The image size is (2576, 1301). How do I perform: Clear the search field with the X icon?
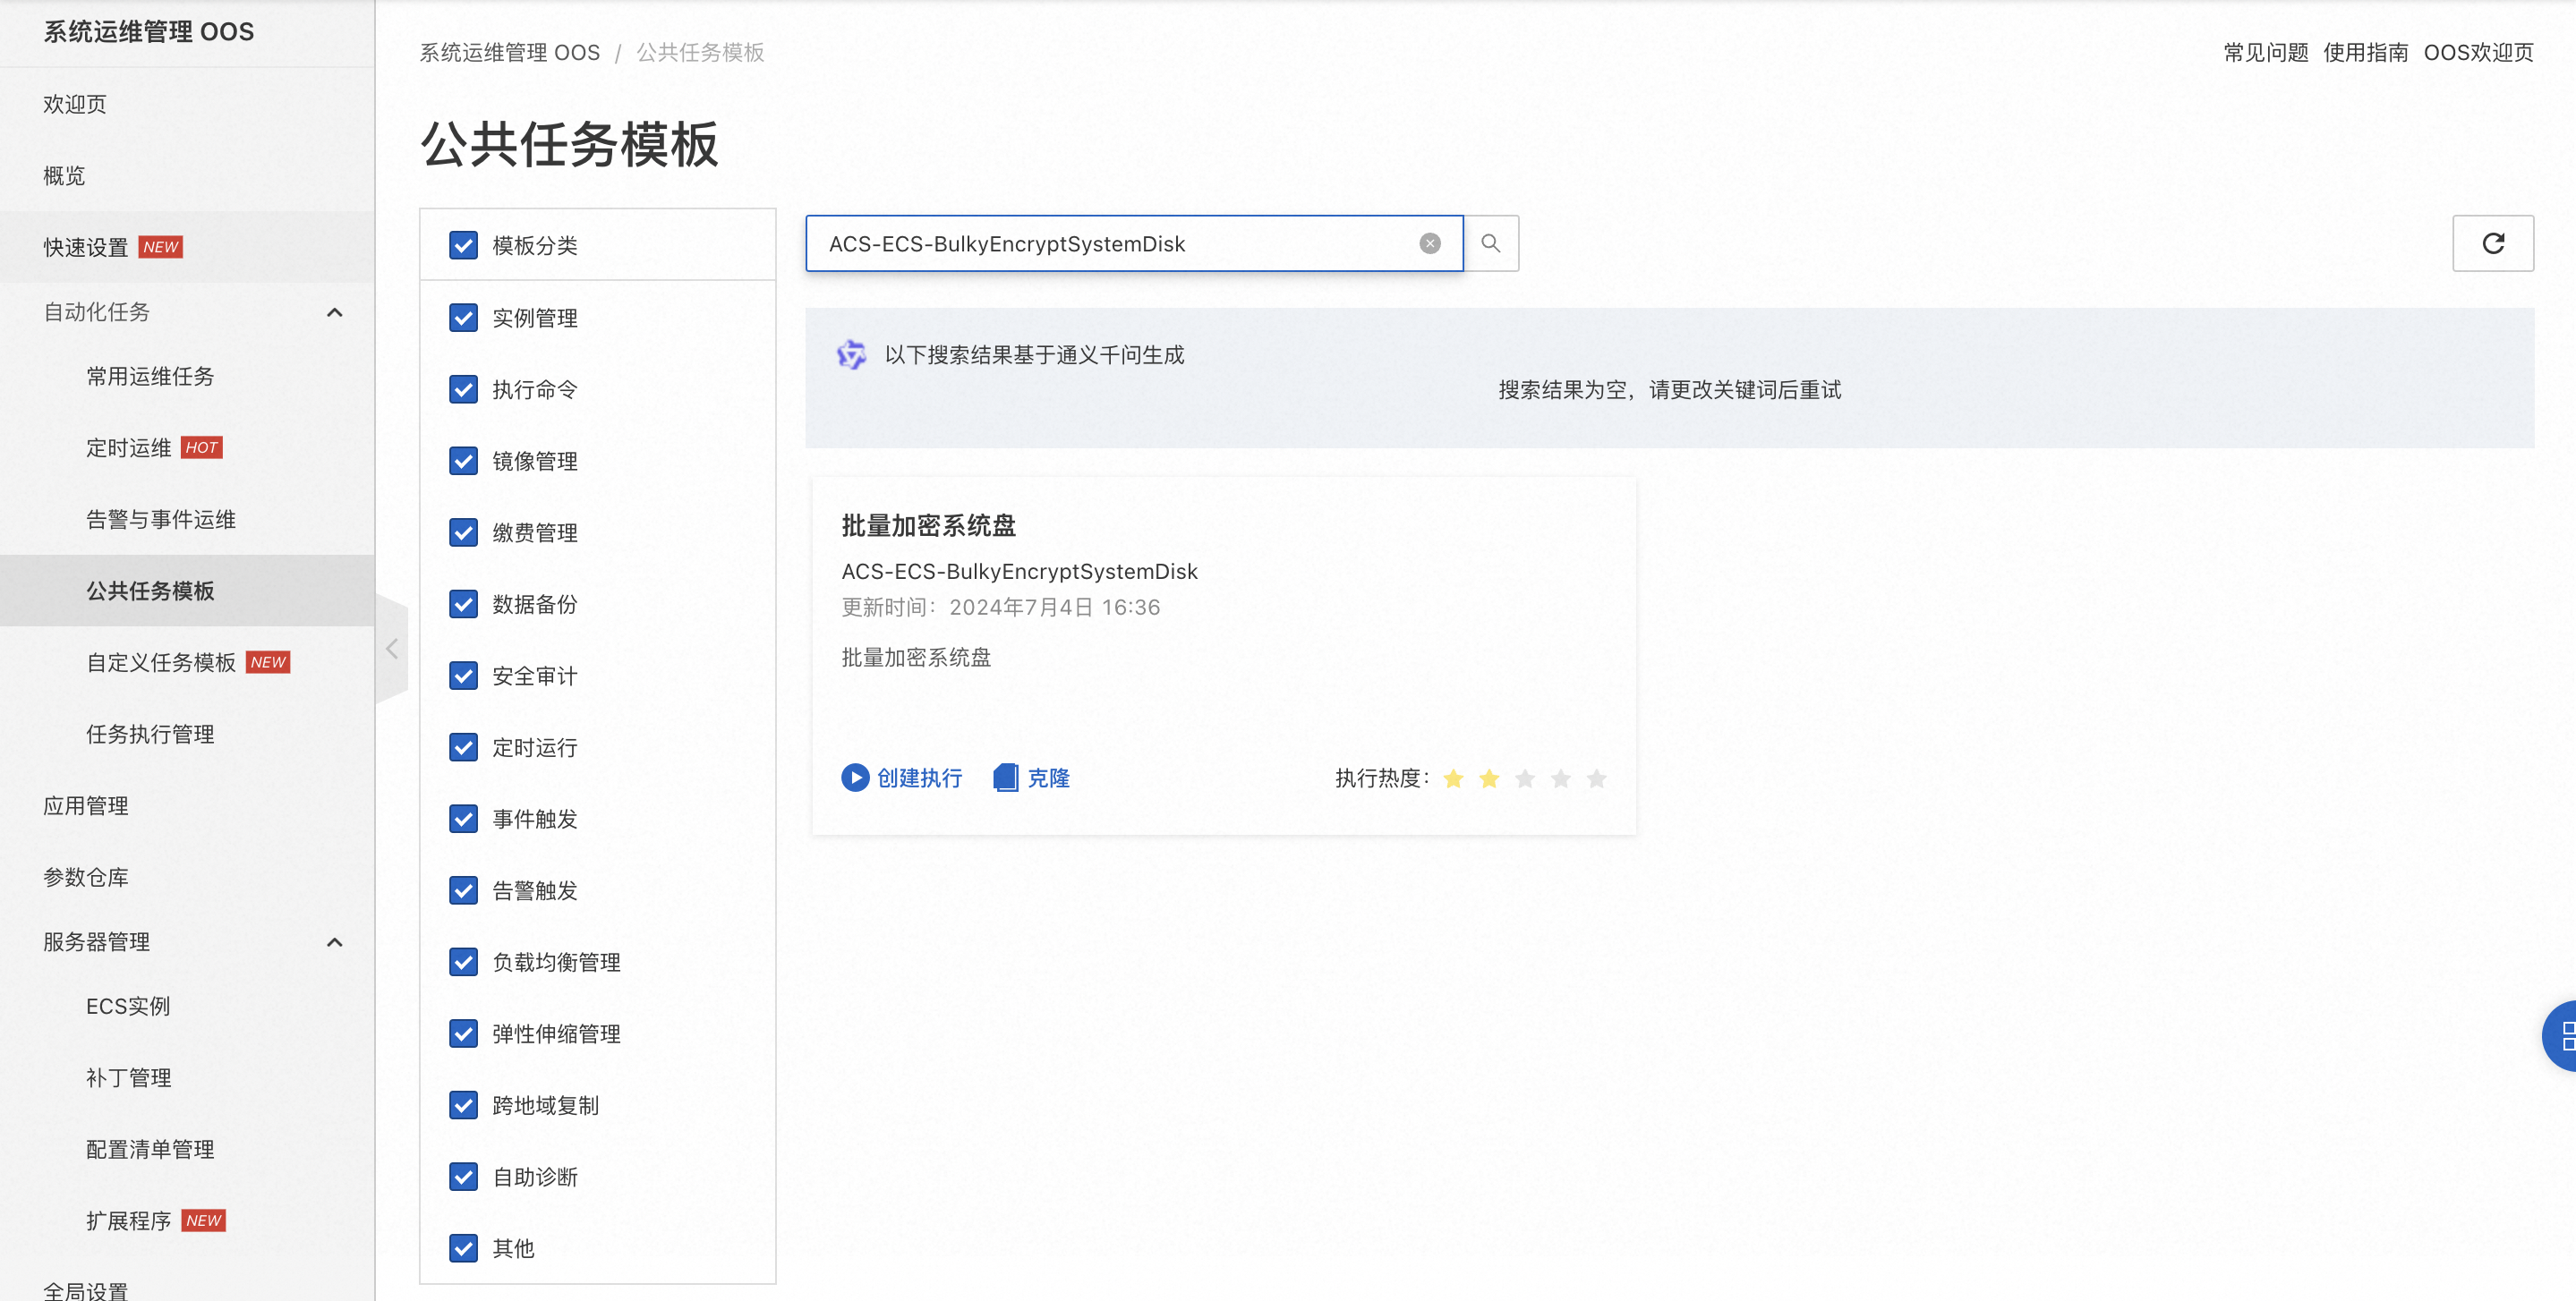(x=1430, y=243)
